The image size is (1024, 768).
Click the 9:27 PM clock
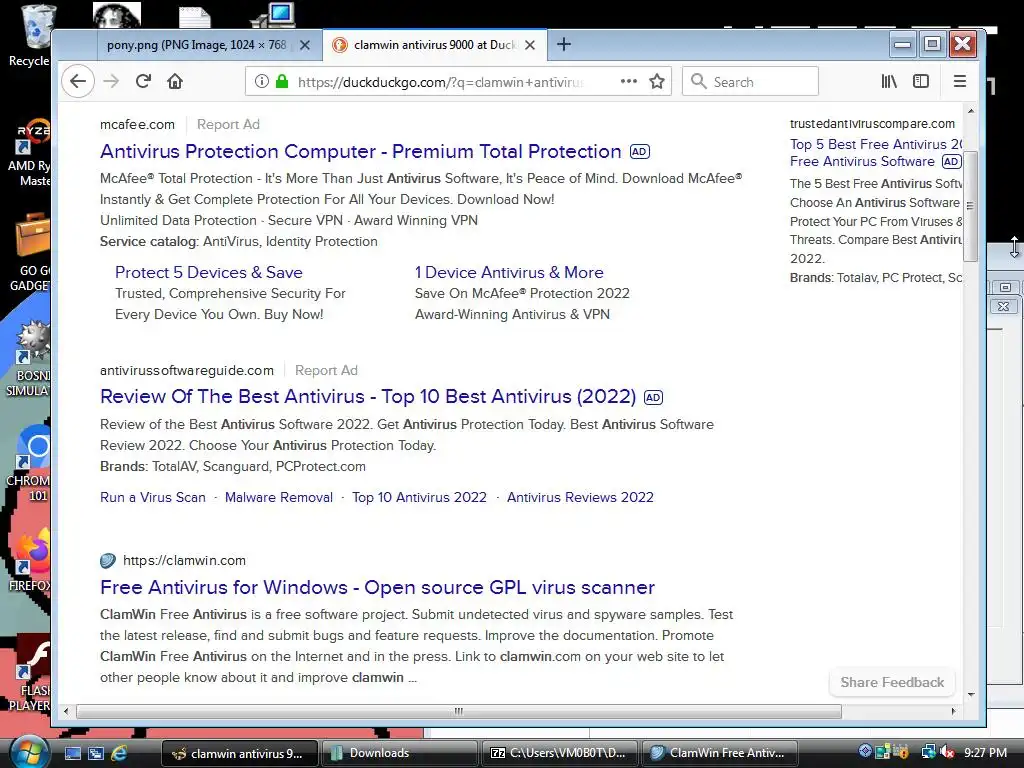click(x=985, y=753)
